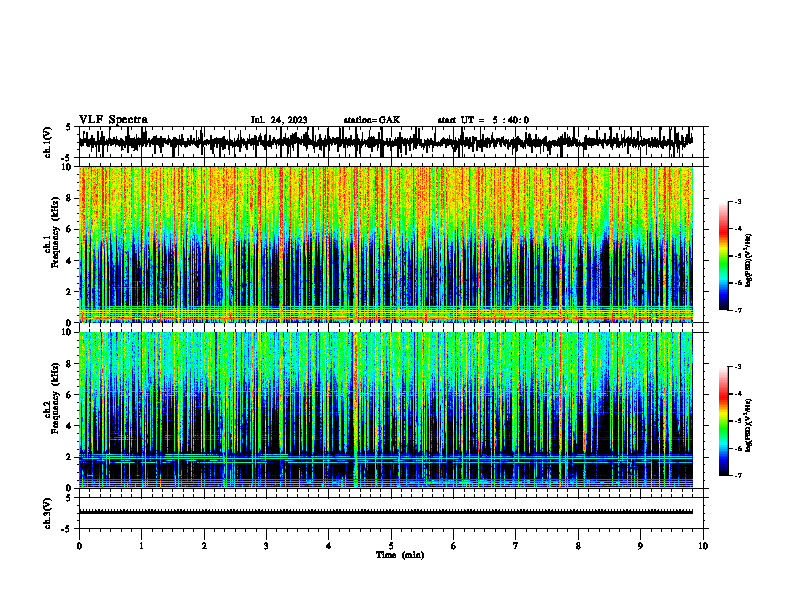792x612 pixels.
Task: Select the start UT time label
Action: (483, 120)
